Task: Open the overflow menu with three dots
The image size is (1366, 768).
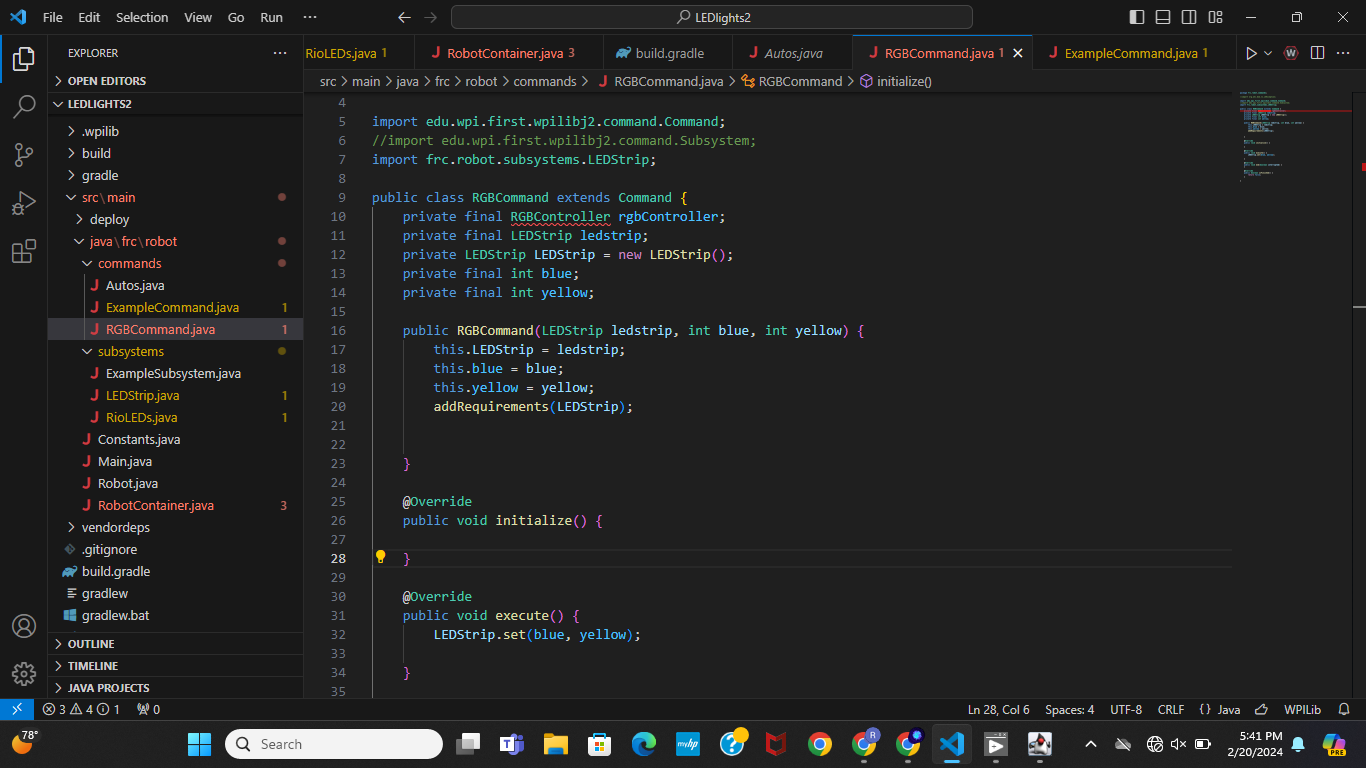Action: click(x=310, y=17)
